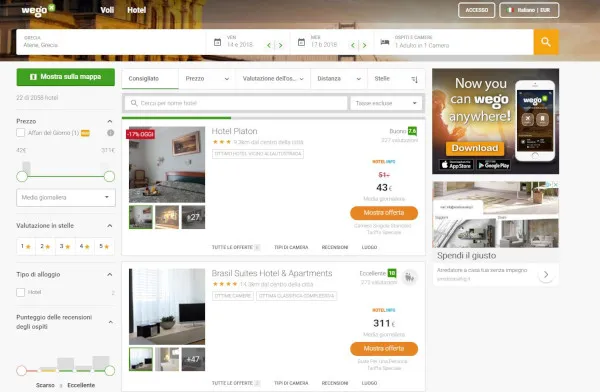Click the check-in calendar icon
The width and height of the screenshot is (600, 392).
point(217,42)
